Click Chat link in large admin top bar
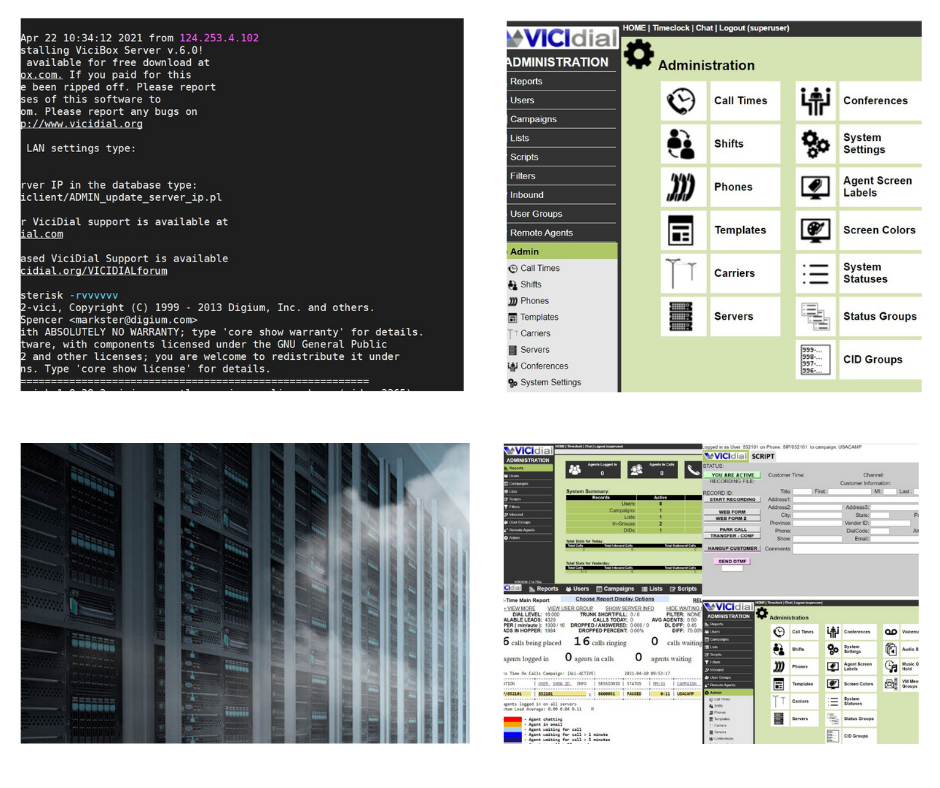 pyautogui.click(x=704, y=28)
